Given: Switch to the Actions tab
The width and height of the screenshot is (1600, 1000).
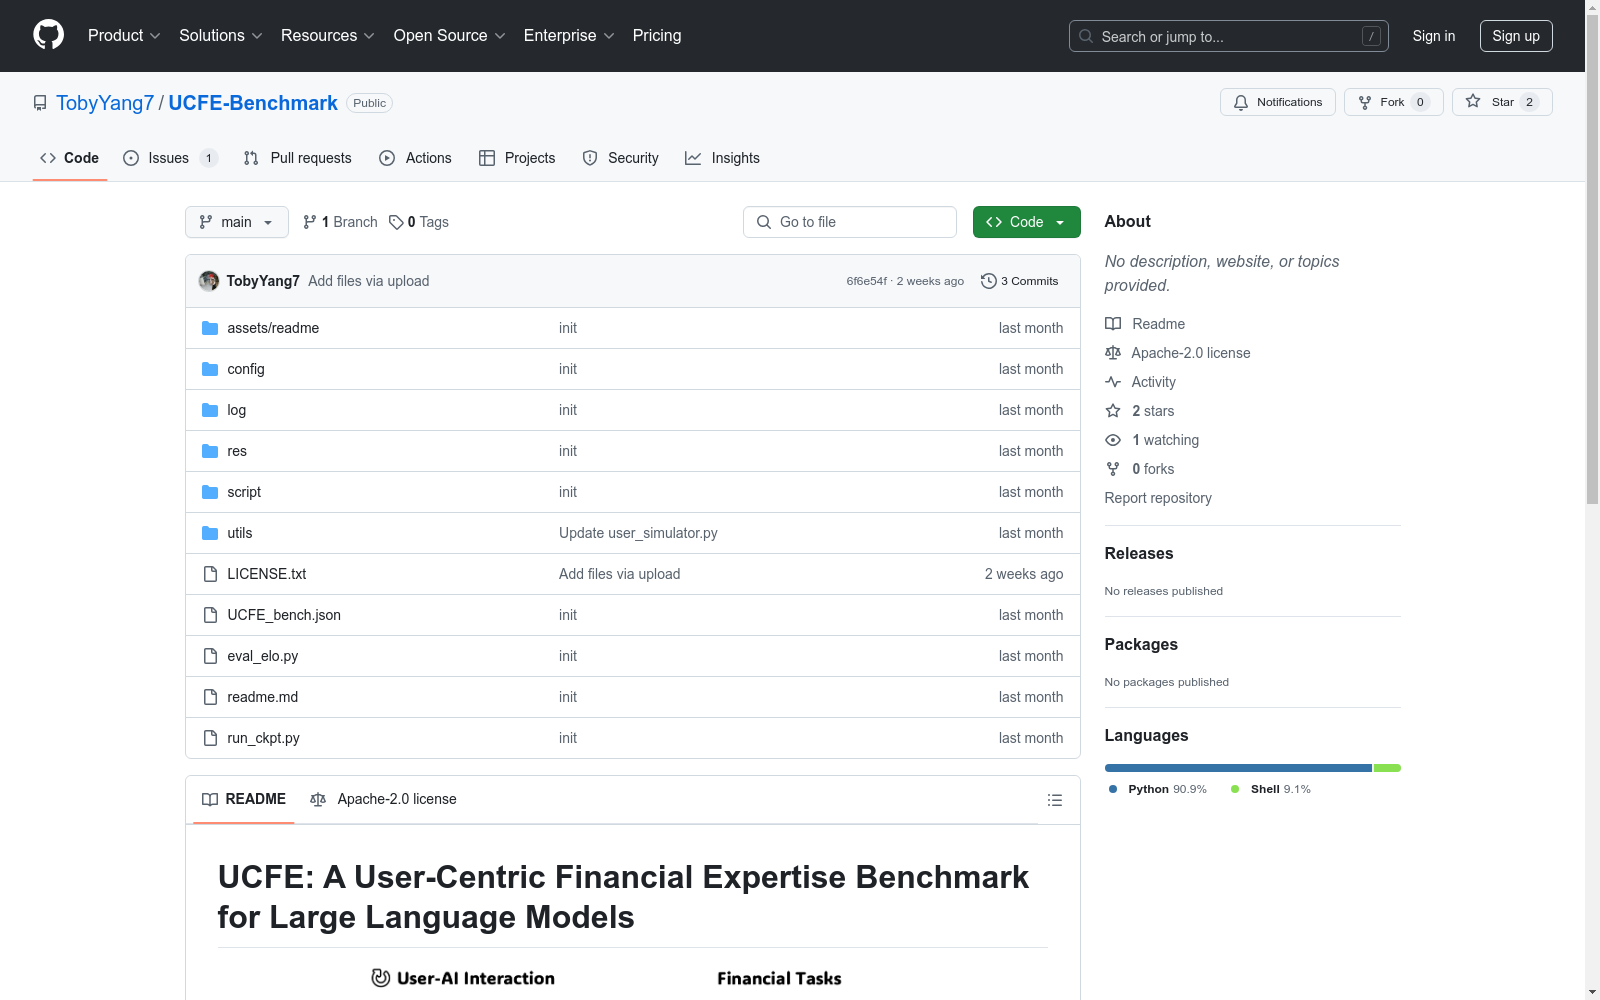Looking at the screenshot, I should [x=416, y=158].
